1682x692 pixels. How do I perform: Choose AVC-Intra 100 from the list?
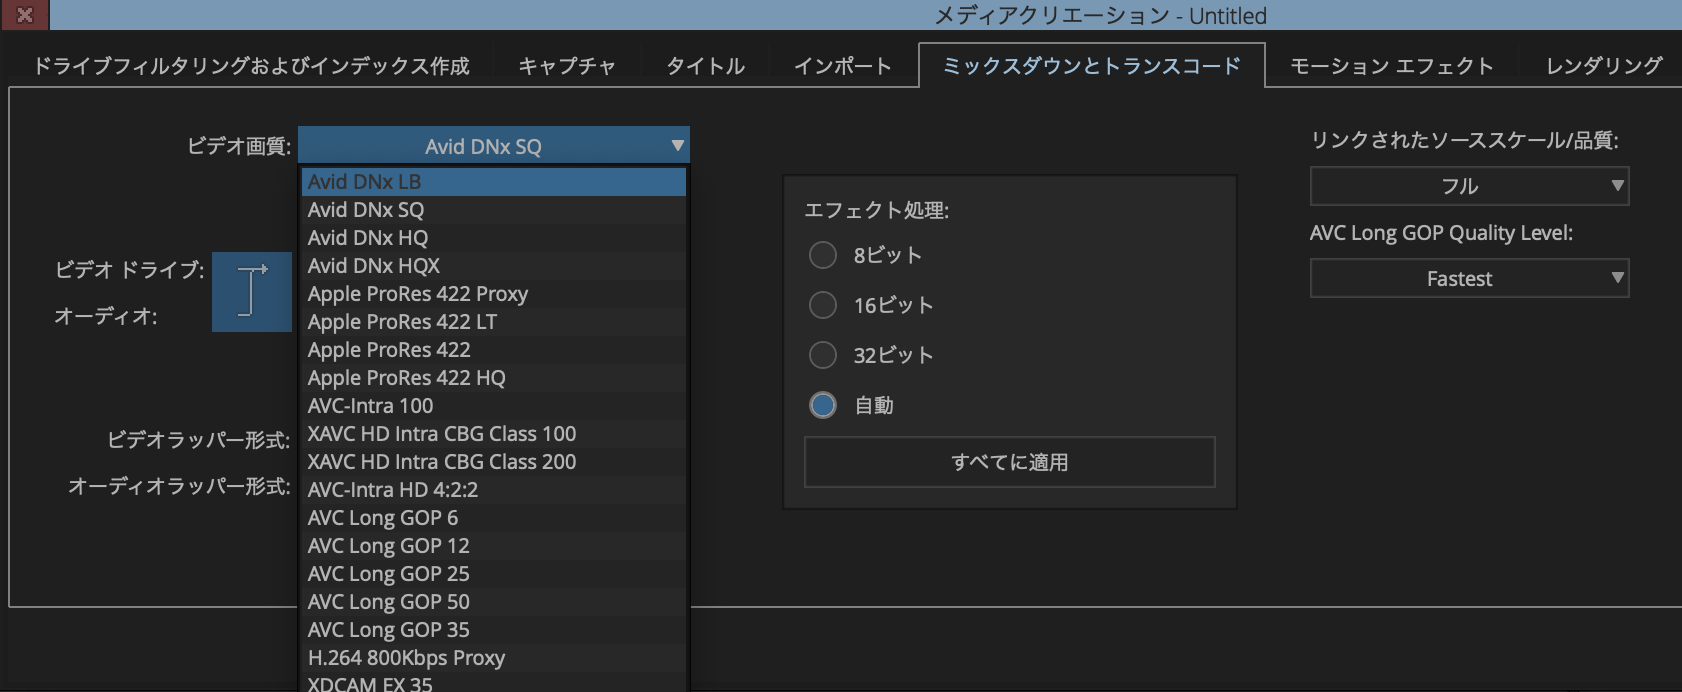tap(371, 406)
